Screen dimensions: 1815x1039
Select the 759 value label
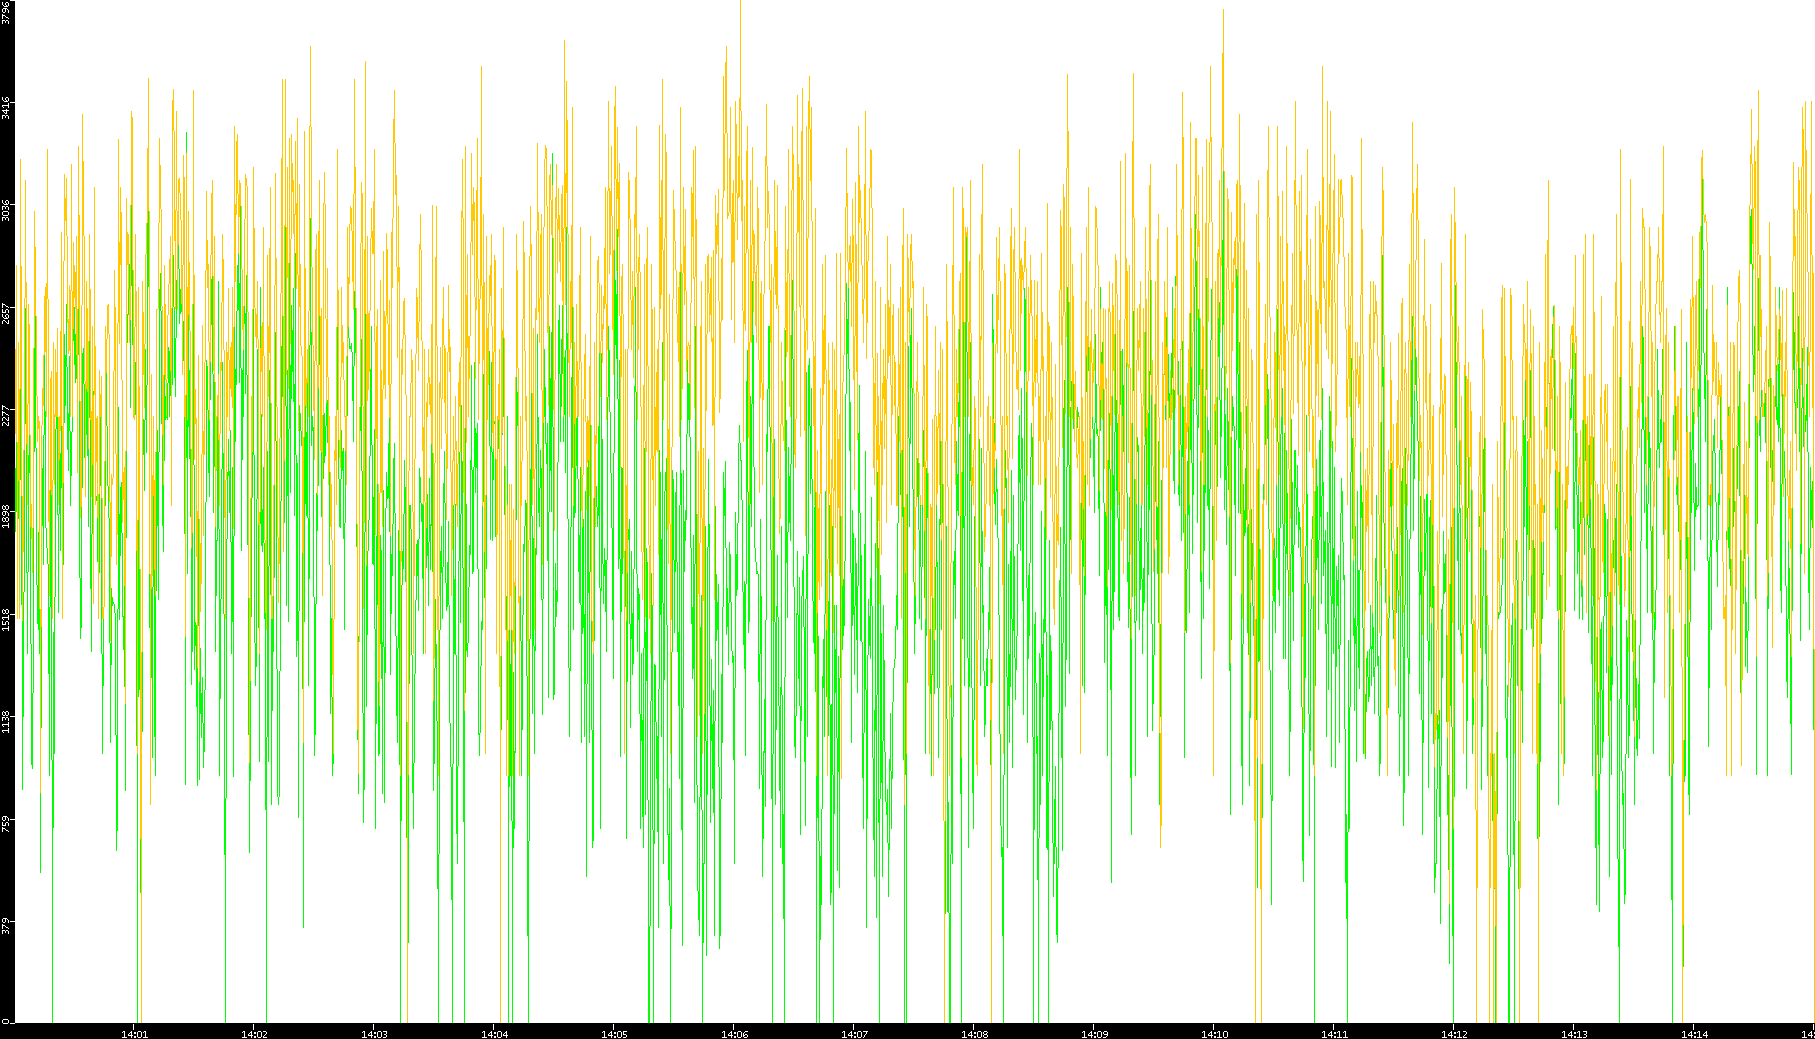pyautogui.click(x=6, y=824)
